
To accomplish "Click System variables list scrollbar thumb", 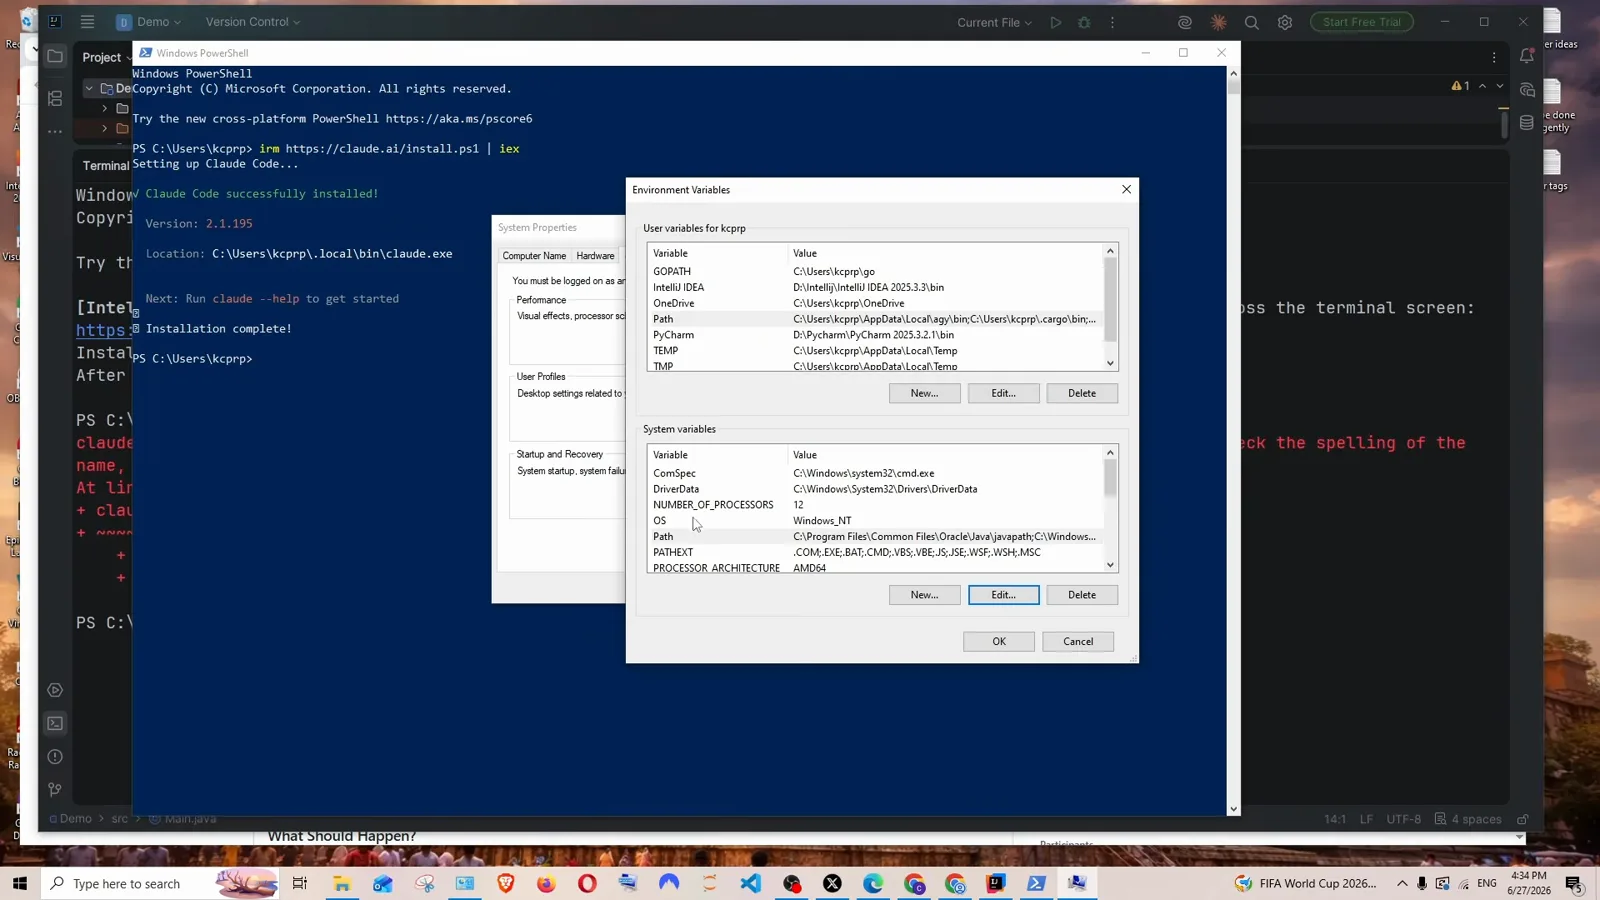I will click(1110, 478).
